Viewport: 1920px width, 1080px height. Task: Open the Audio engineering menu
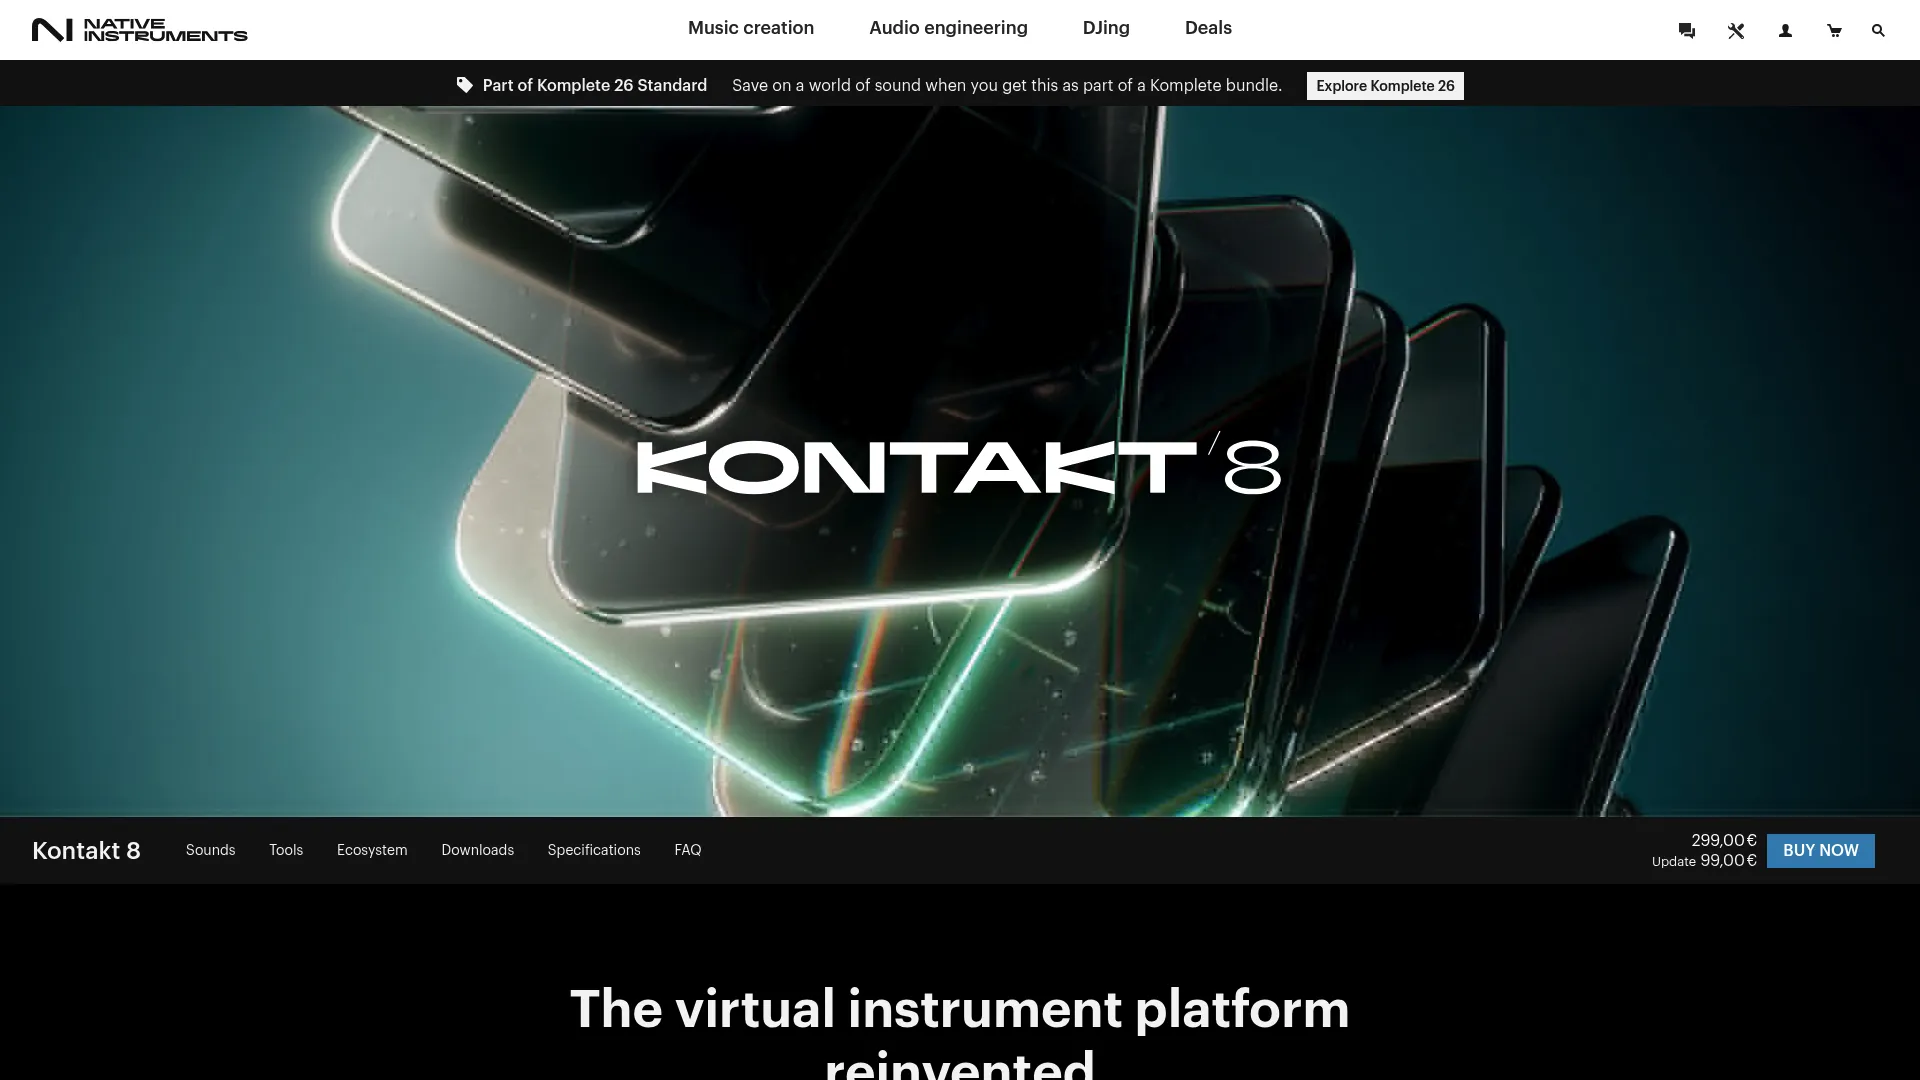[948, 28]
